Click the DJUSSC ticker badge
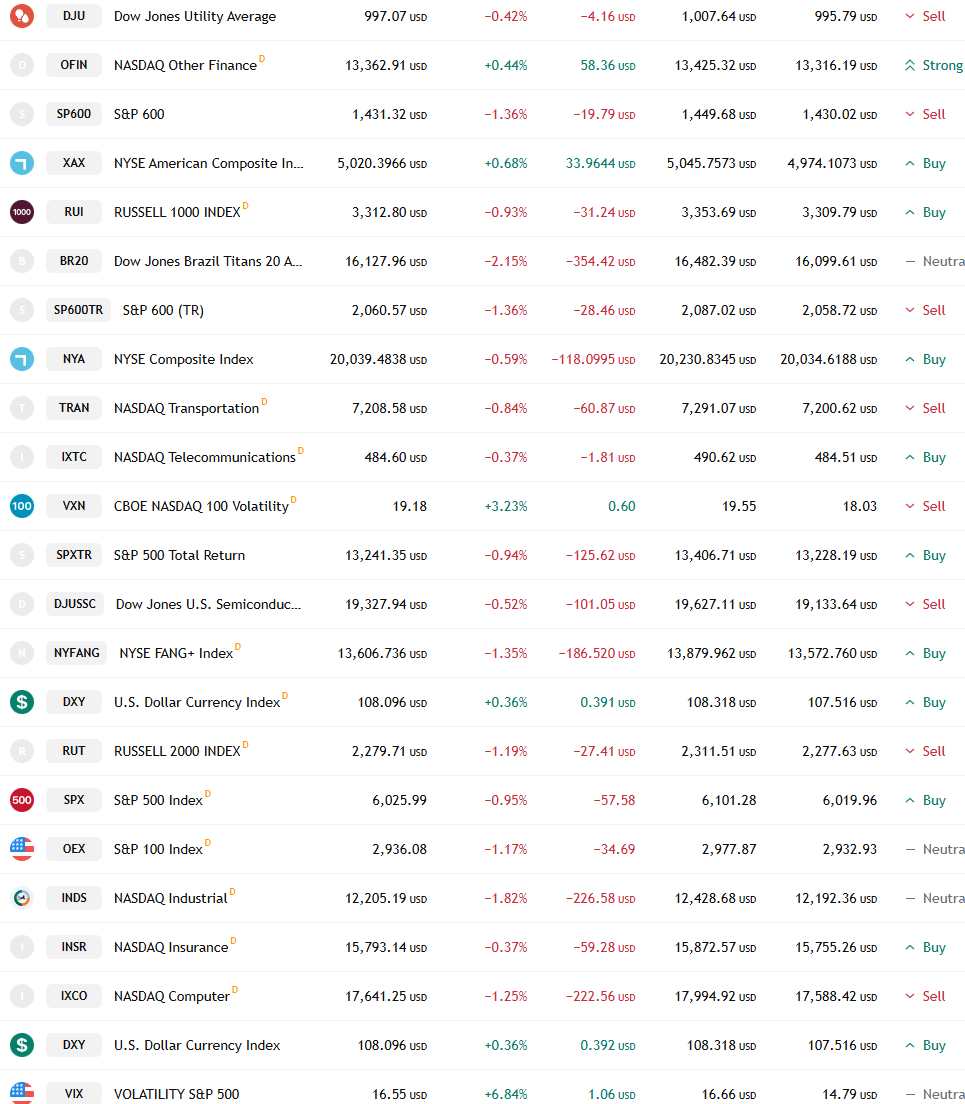Screen dimensions: 965x1104 tap(75, 603)
